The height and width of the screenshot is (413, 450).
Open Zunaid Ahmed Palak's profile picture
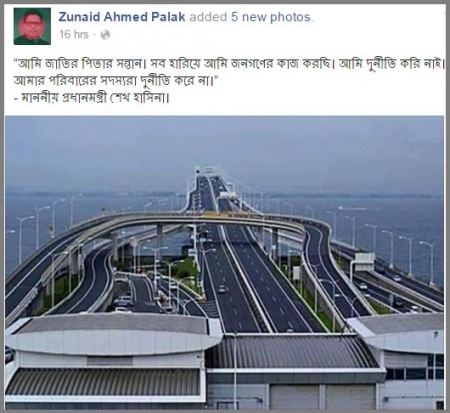pos(32,26)
